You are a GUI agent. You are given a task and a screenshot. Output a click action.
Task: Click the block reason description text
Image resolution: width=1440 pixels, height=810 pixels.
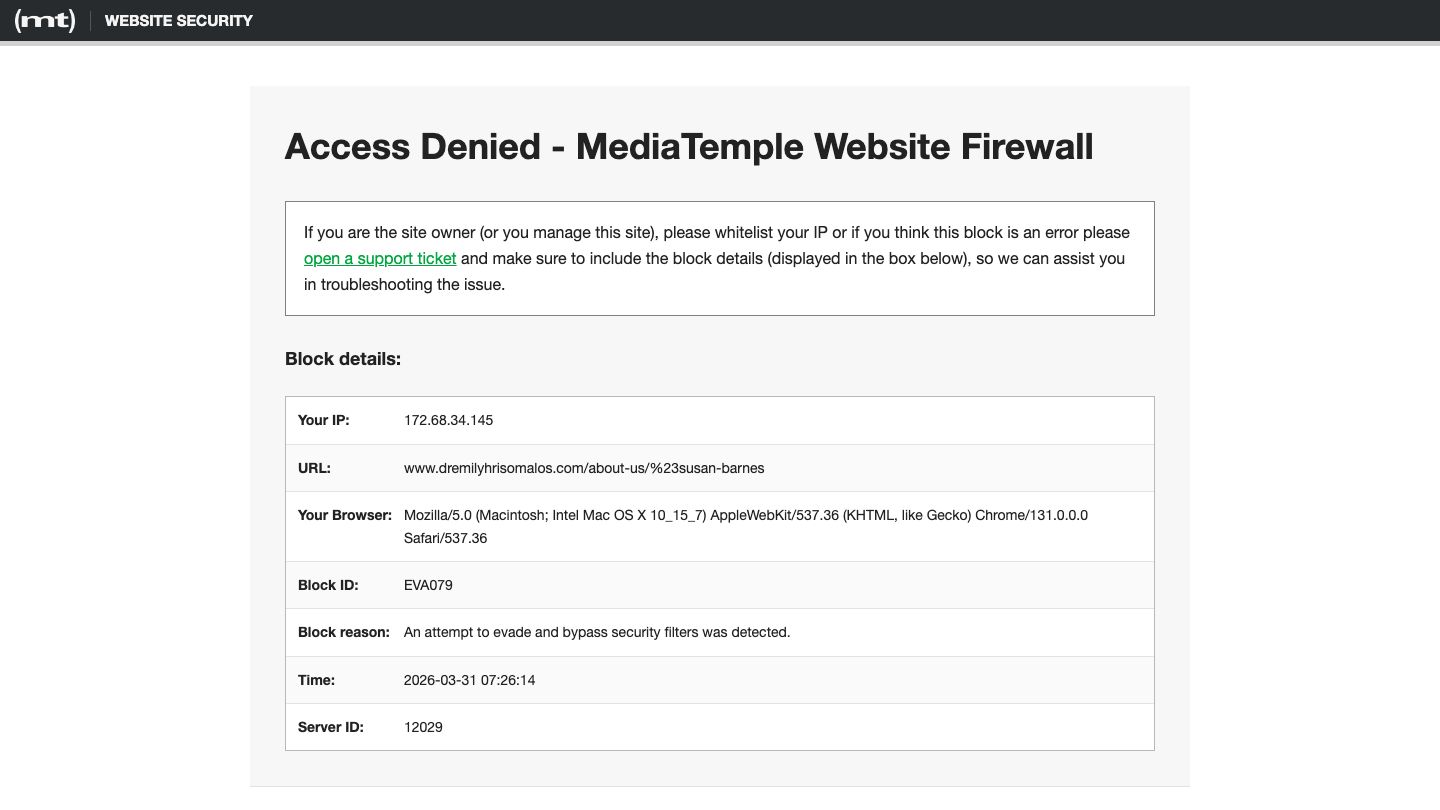(x=596, y=632)
